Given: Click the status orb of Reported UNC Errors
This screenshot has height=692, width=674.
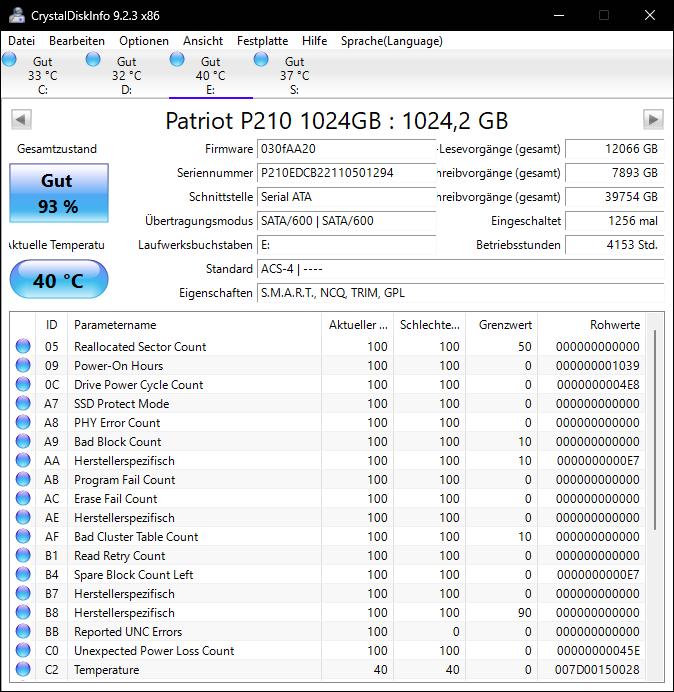Looking at the screenshot, I should (23, 631).
